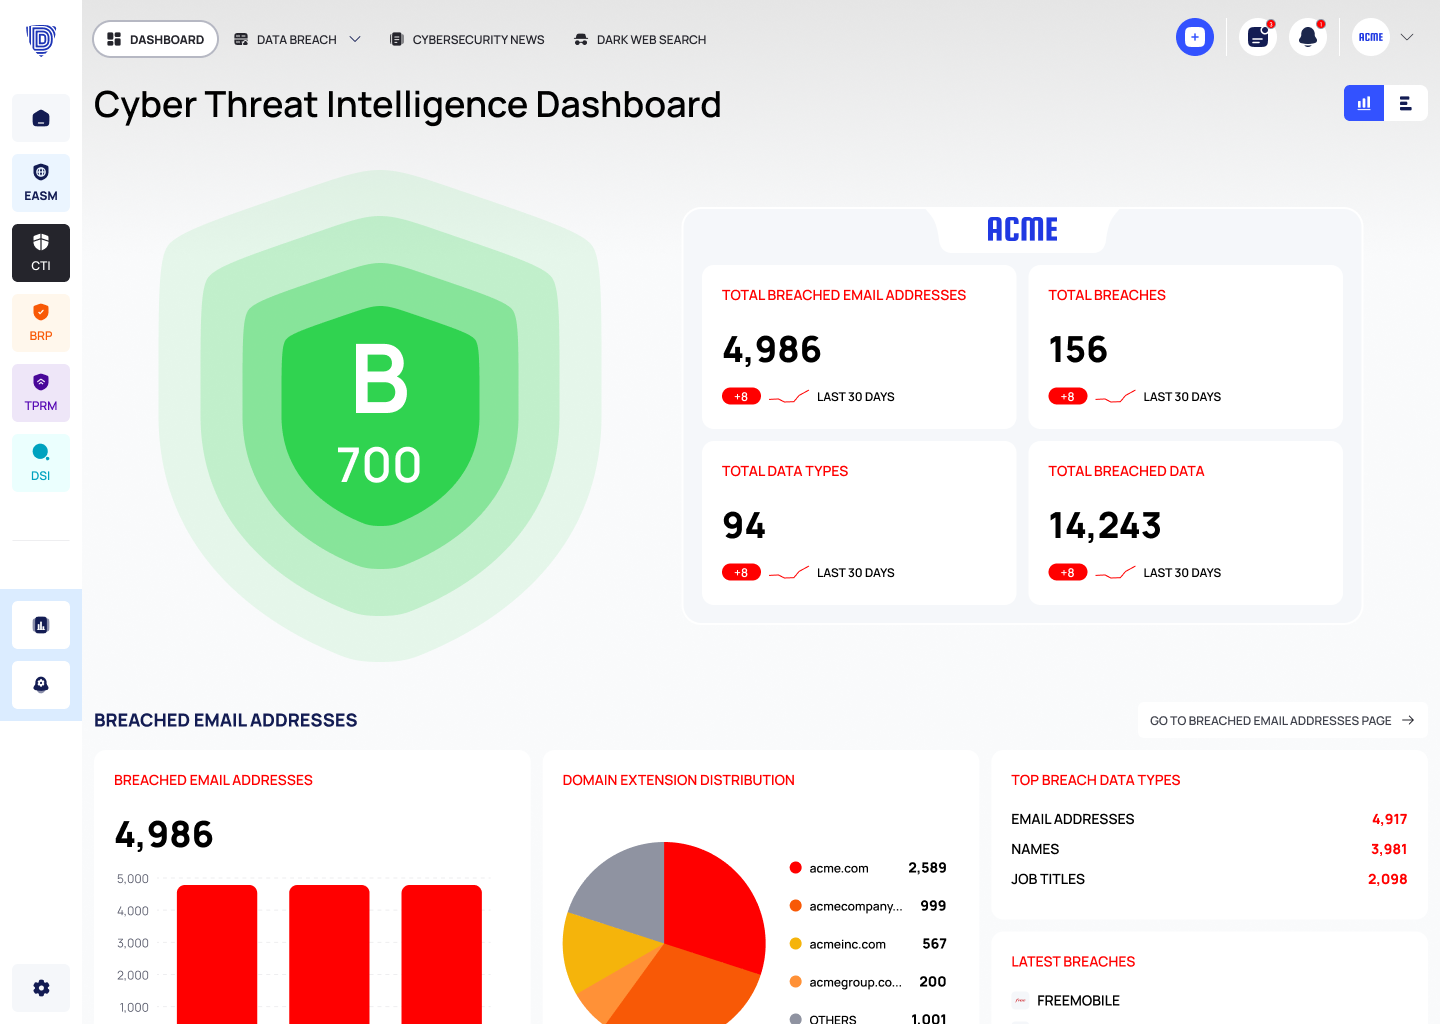Screen dimensions: 1440x1024
Task: Open the DSI module
Action: point(41,463)
